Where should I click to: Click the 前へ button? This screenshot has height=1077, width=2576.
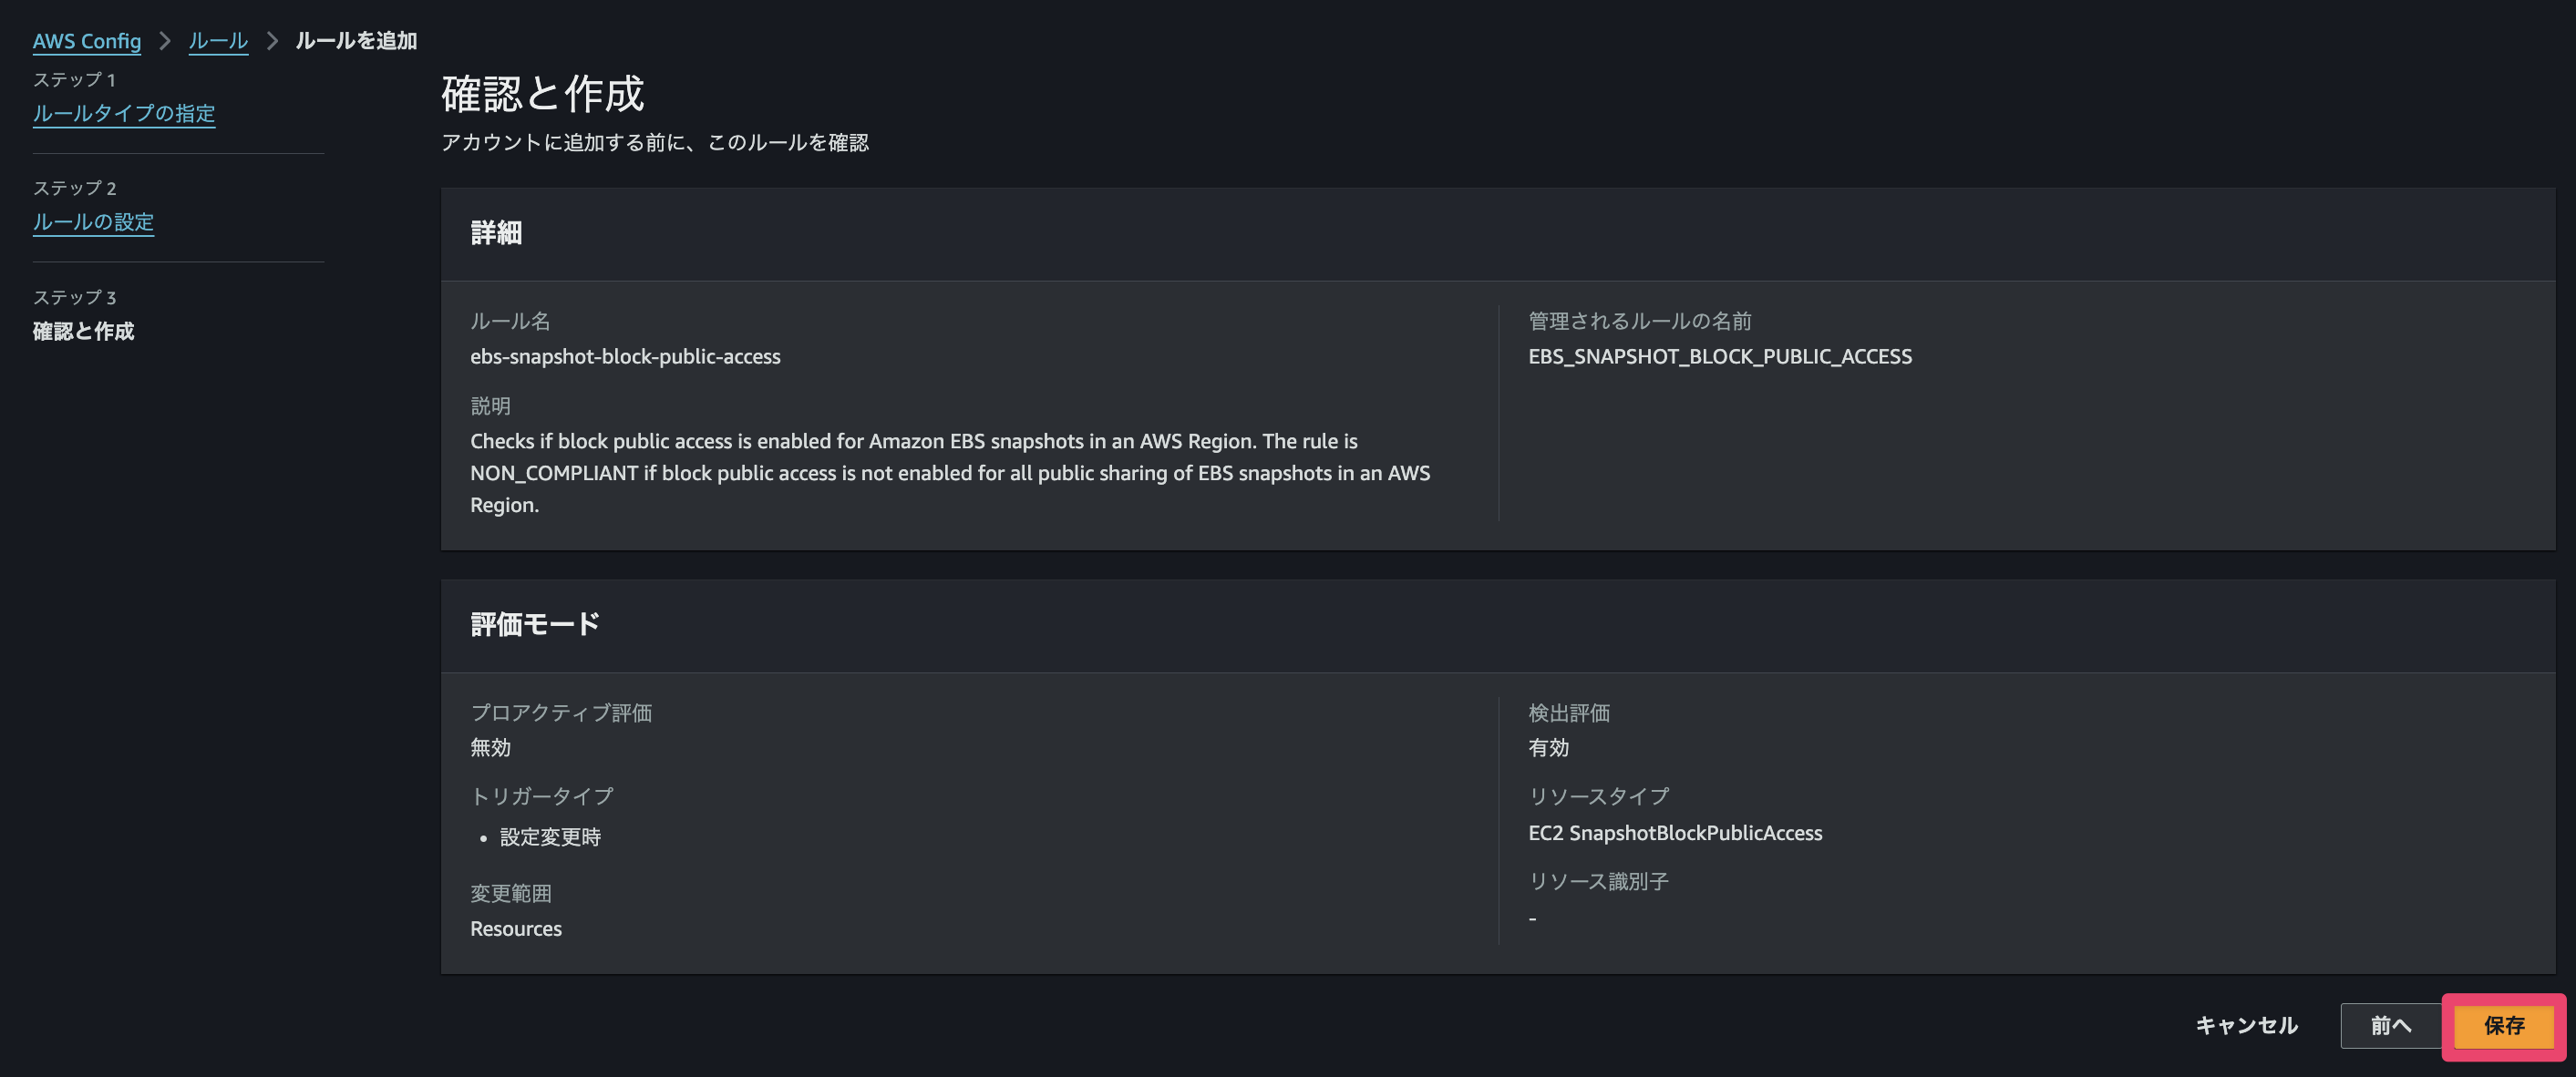(x=2392, y=1026)
